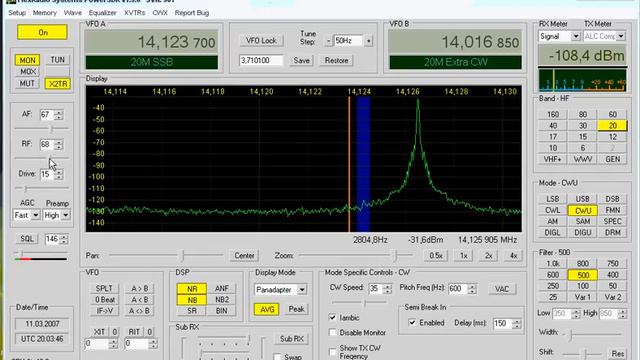Adjust the Delay (ms) spinner
Image resolution: width=640 pixels, height=360 pixels.
517,324
